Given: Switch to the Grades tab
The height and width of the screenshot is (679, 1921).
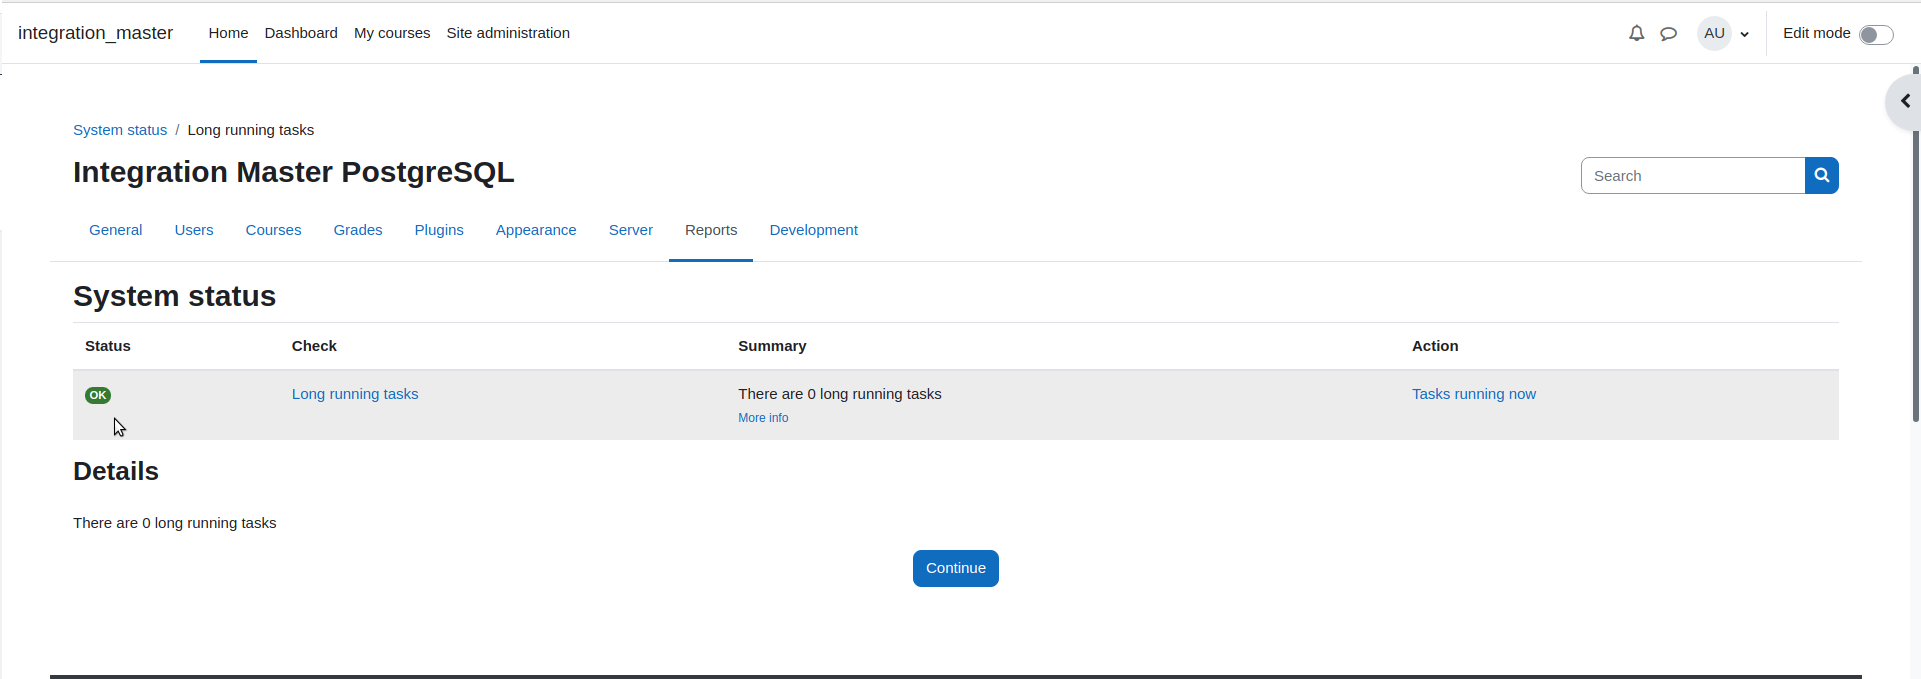Looking at the screenshot, I should point(358,230).
